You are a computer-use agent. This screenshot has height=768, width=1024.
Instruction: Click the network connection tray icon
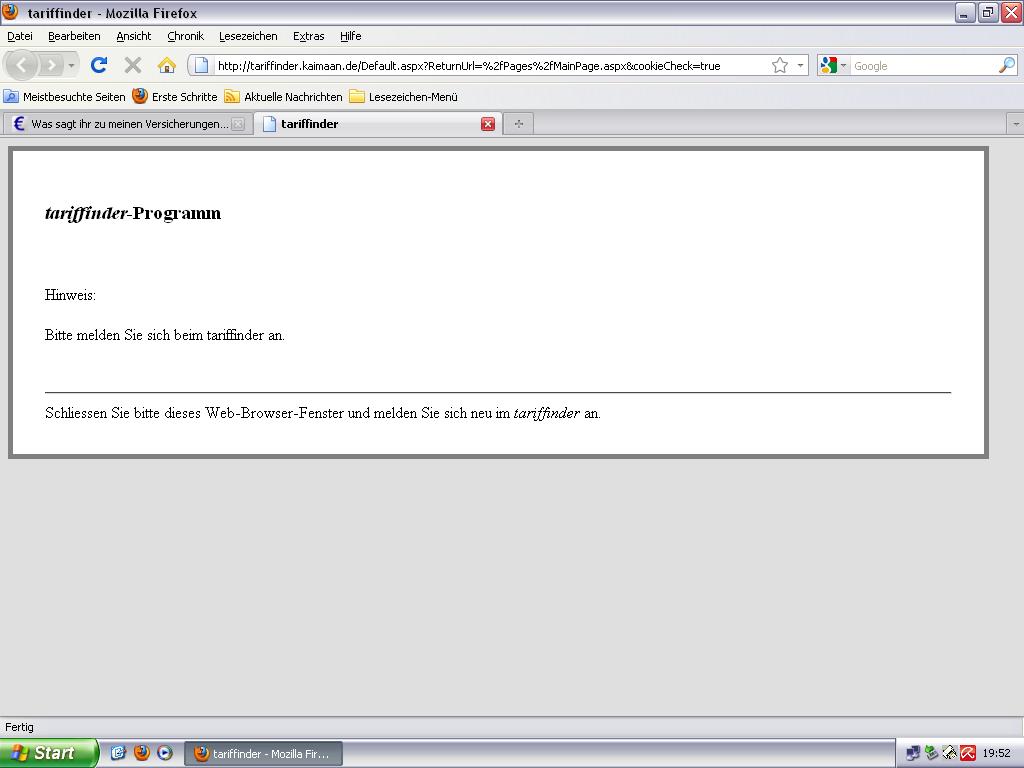click(x=913, y=753)
